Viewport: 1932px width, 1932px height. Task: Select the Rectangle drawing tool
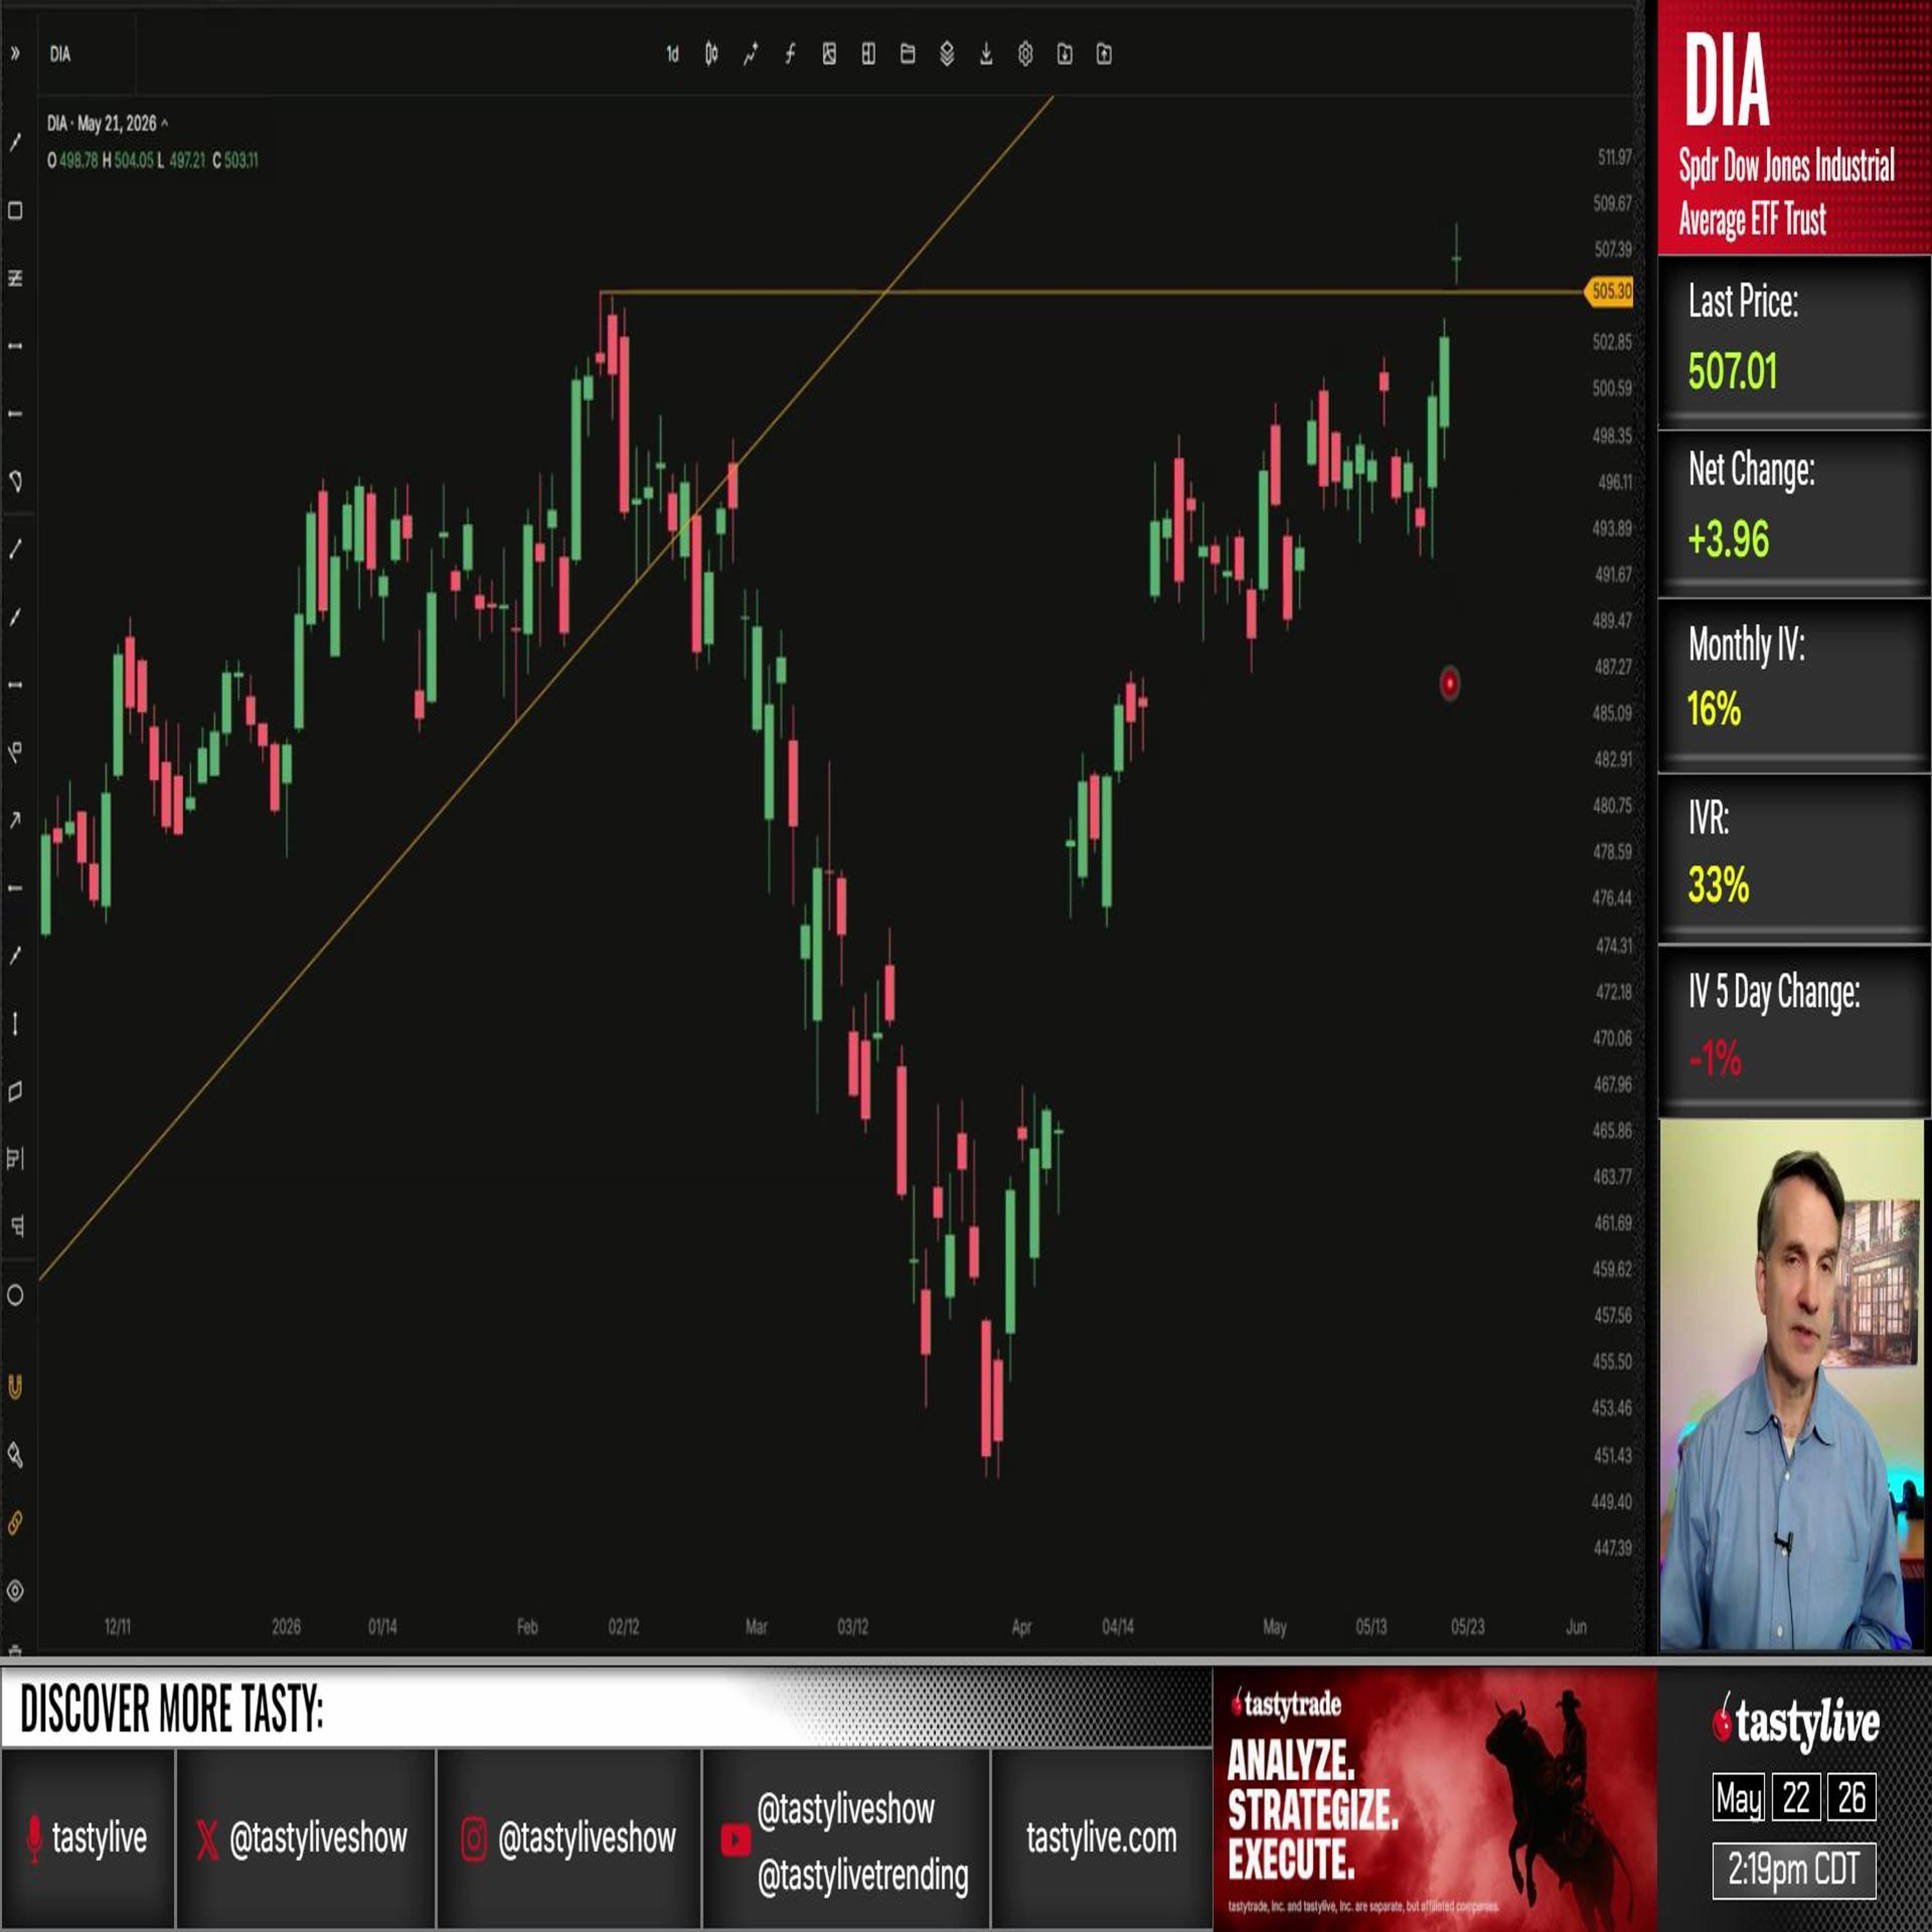click(x=15, y=211)
